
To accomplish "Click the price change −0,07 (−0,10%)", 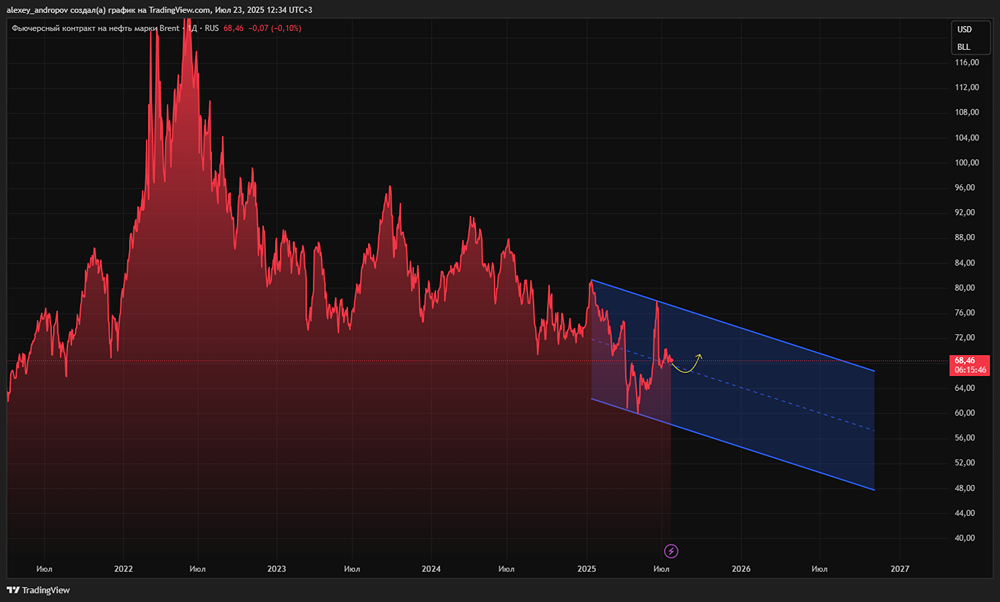I will [275, 28].
